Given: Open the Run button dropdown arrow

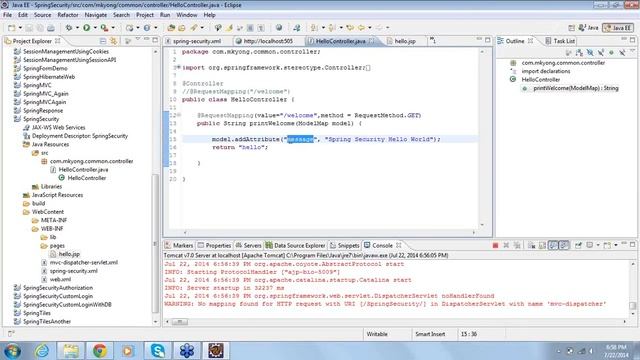Looking at the screenshot, I should [95, 28].
